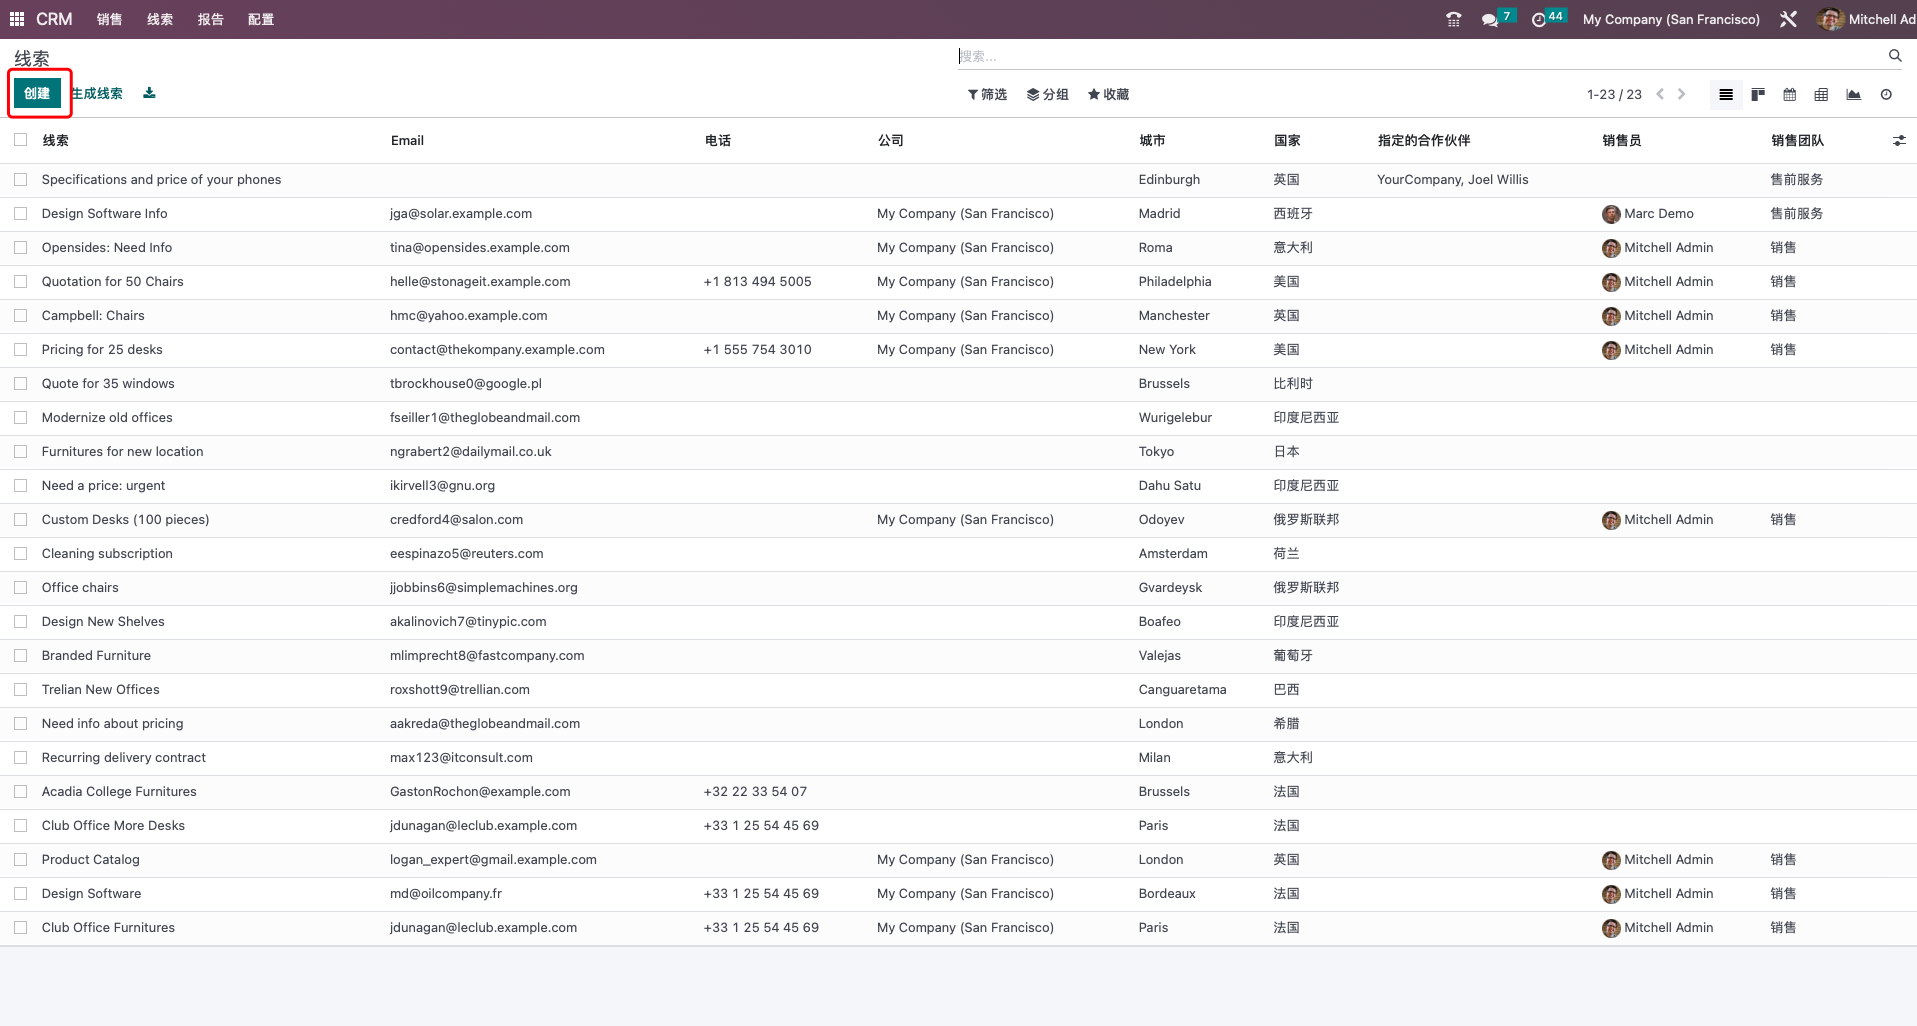Click the 1-23 / 23 pager counter

click(1614, 94)
